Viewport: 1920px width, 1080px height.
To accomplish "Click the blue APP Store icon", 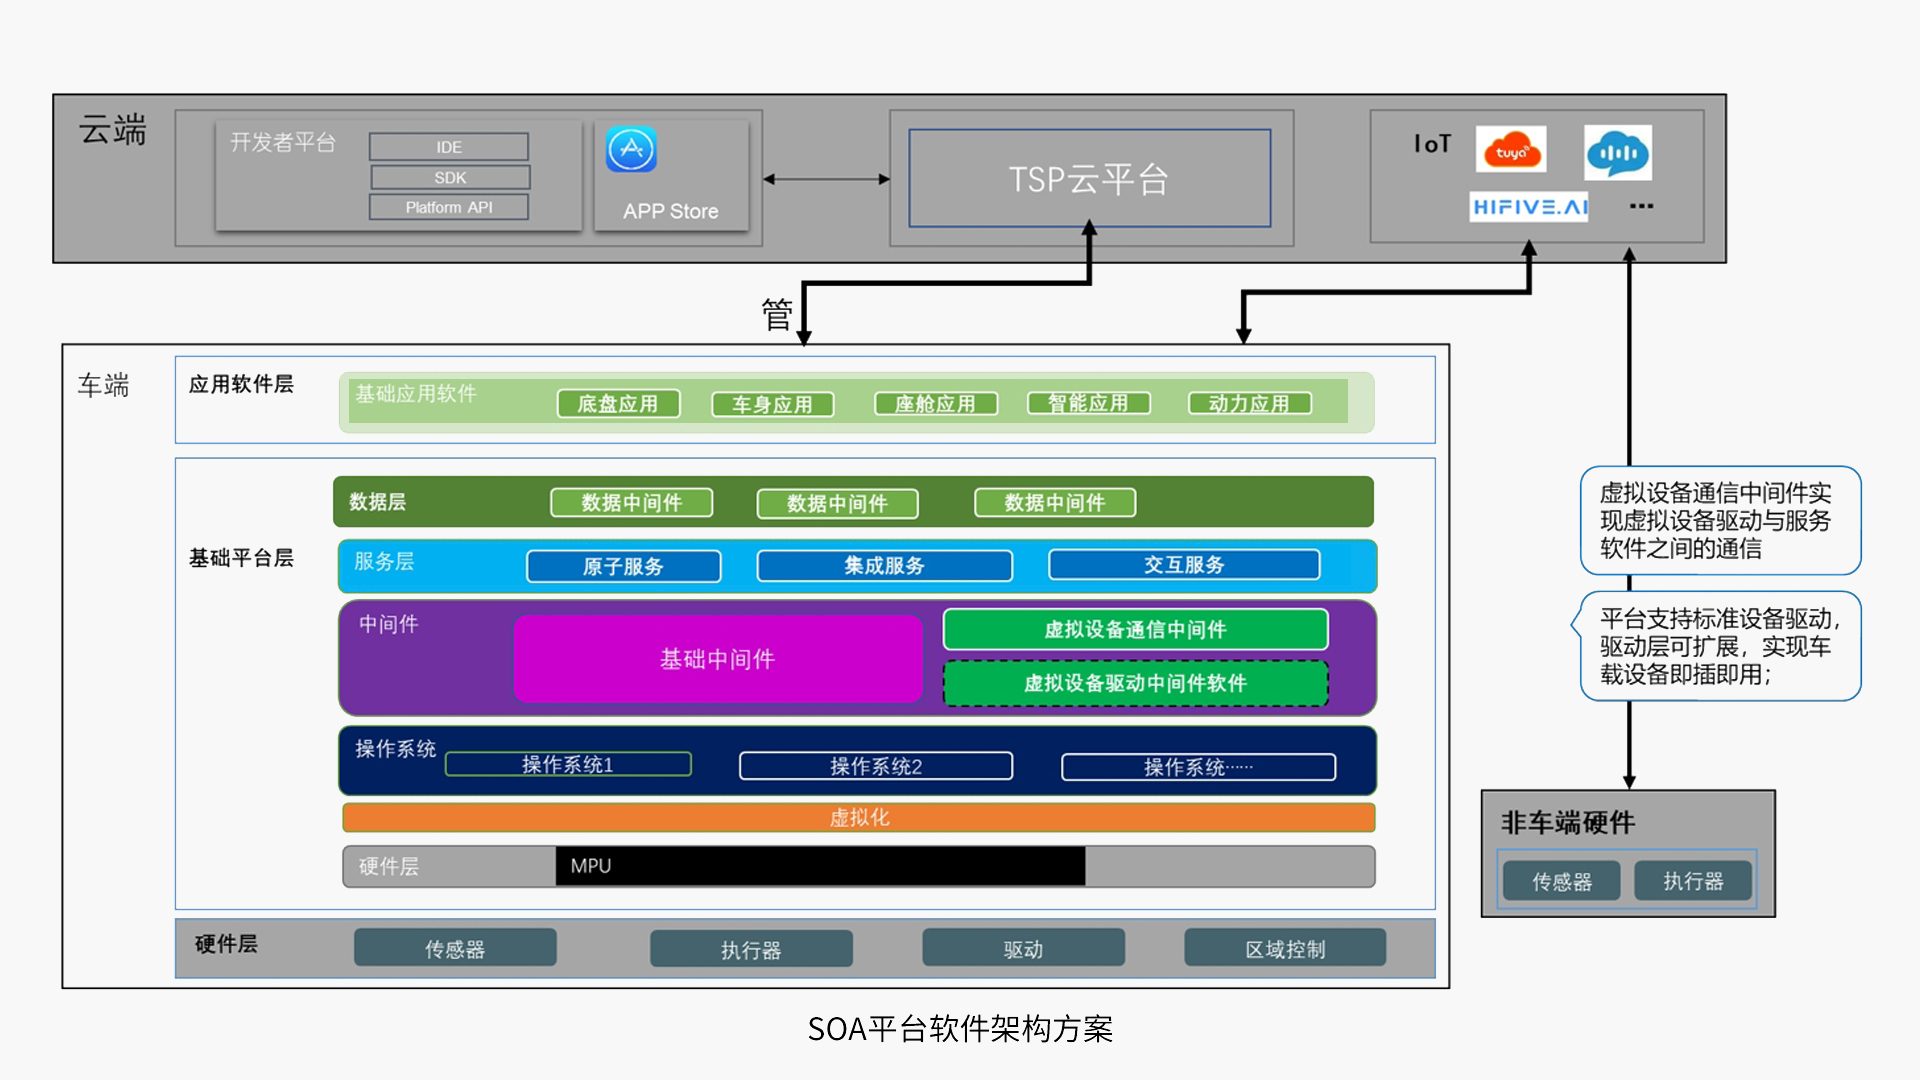I will tap(631, 150).
